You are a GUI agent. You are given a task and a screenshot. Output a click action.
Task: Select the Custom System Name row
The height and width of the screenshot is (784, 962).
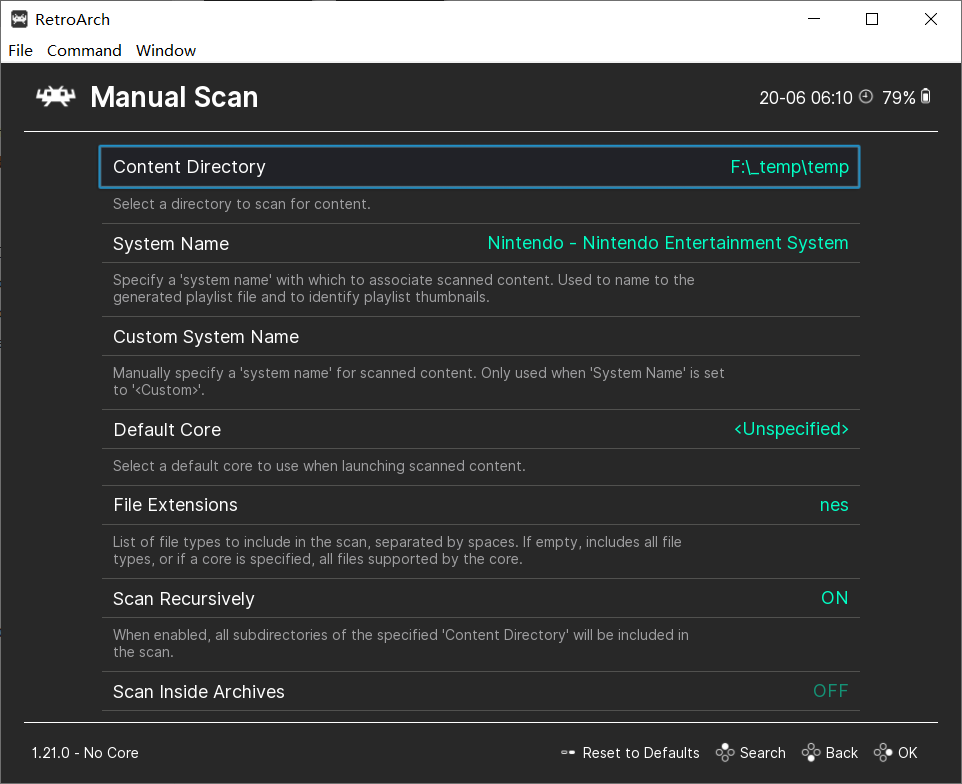pyautogui.click(x=480, y=337)
